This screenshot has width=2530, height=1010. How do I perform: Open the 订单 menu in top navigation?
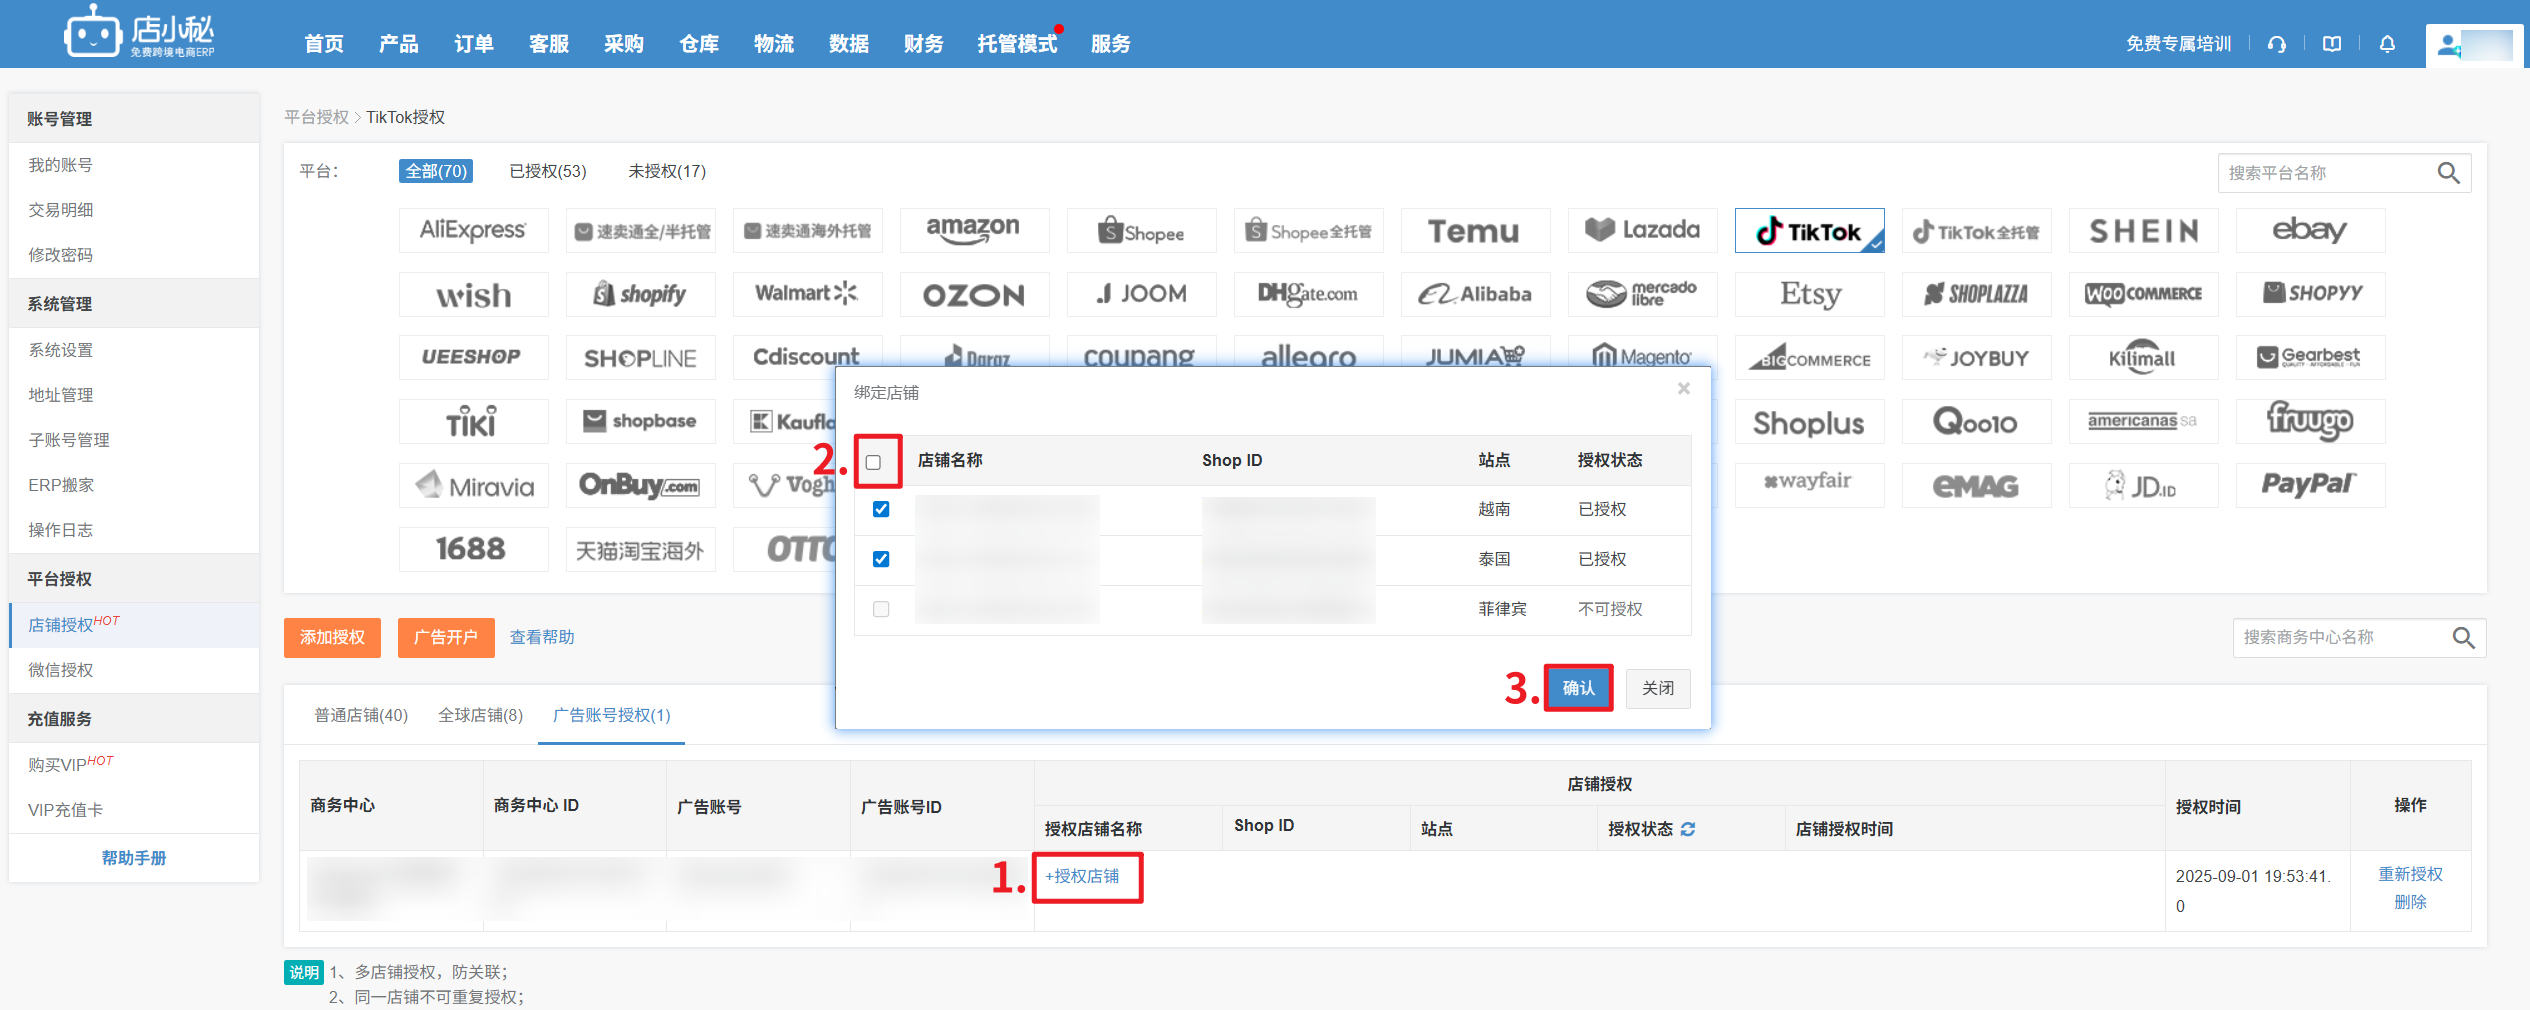coord(473,44)
